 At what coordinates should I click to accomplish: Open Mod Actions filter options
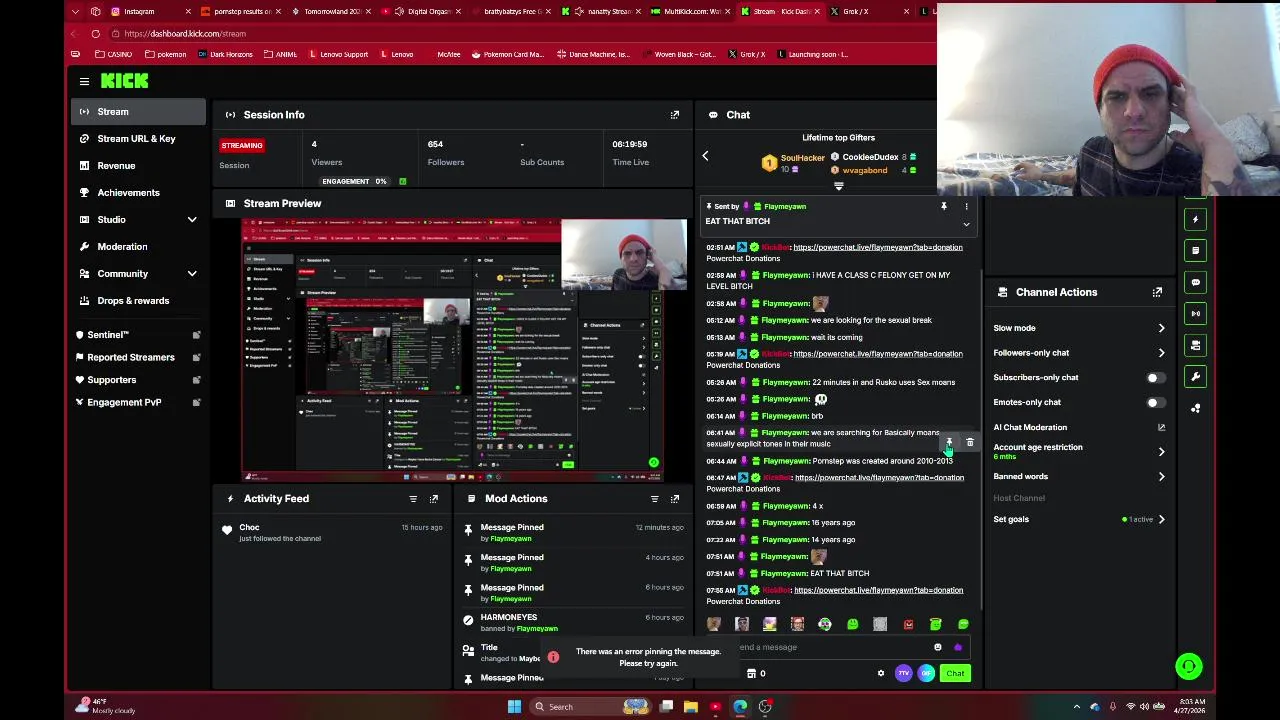pos(654,499)
